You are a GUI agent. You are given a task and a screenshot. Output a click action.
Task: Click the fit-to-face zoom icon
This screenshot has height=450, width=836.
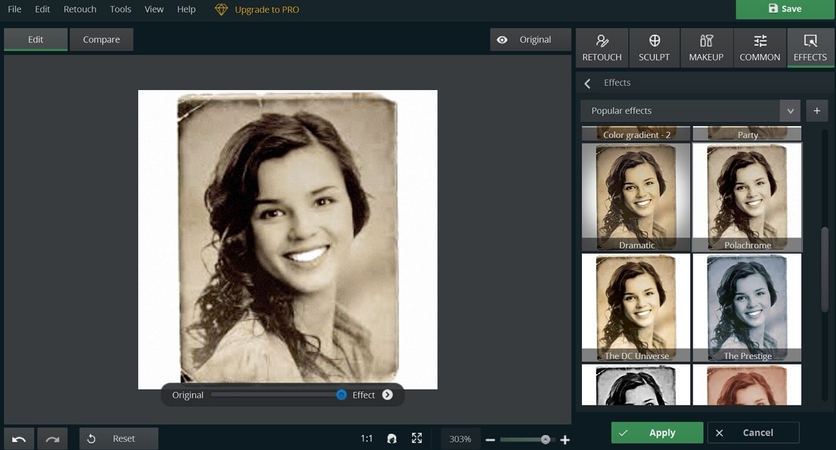392,439
